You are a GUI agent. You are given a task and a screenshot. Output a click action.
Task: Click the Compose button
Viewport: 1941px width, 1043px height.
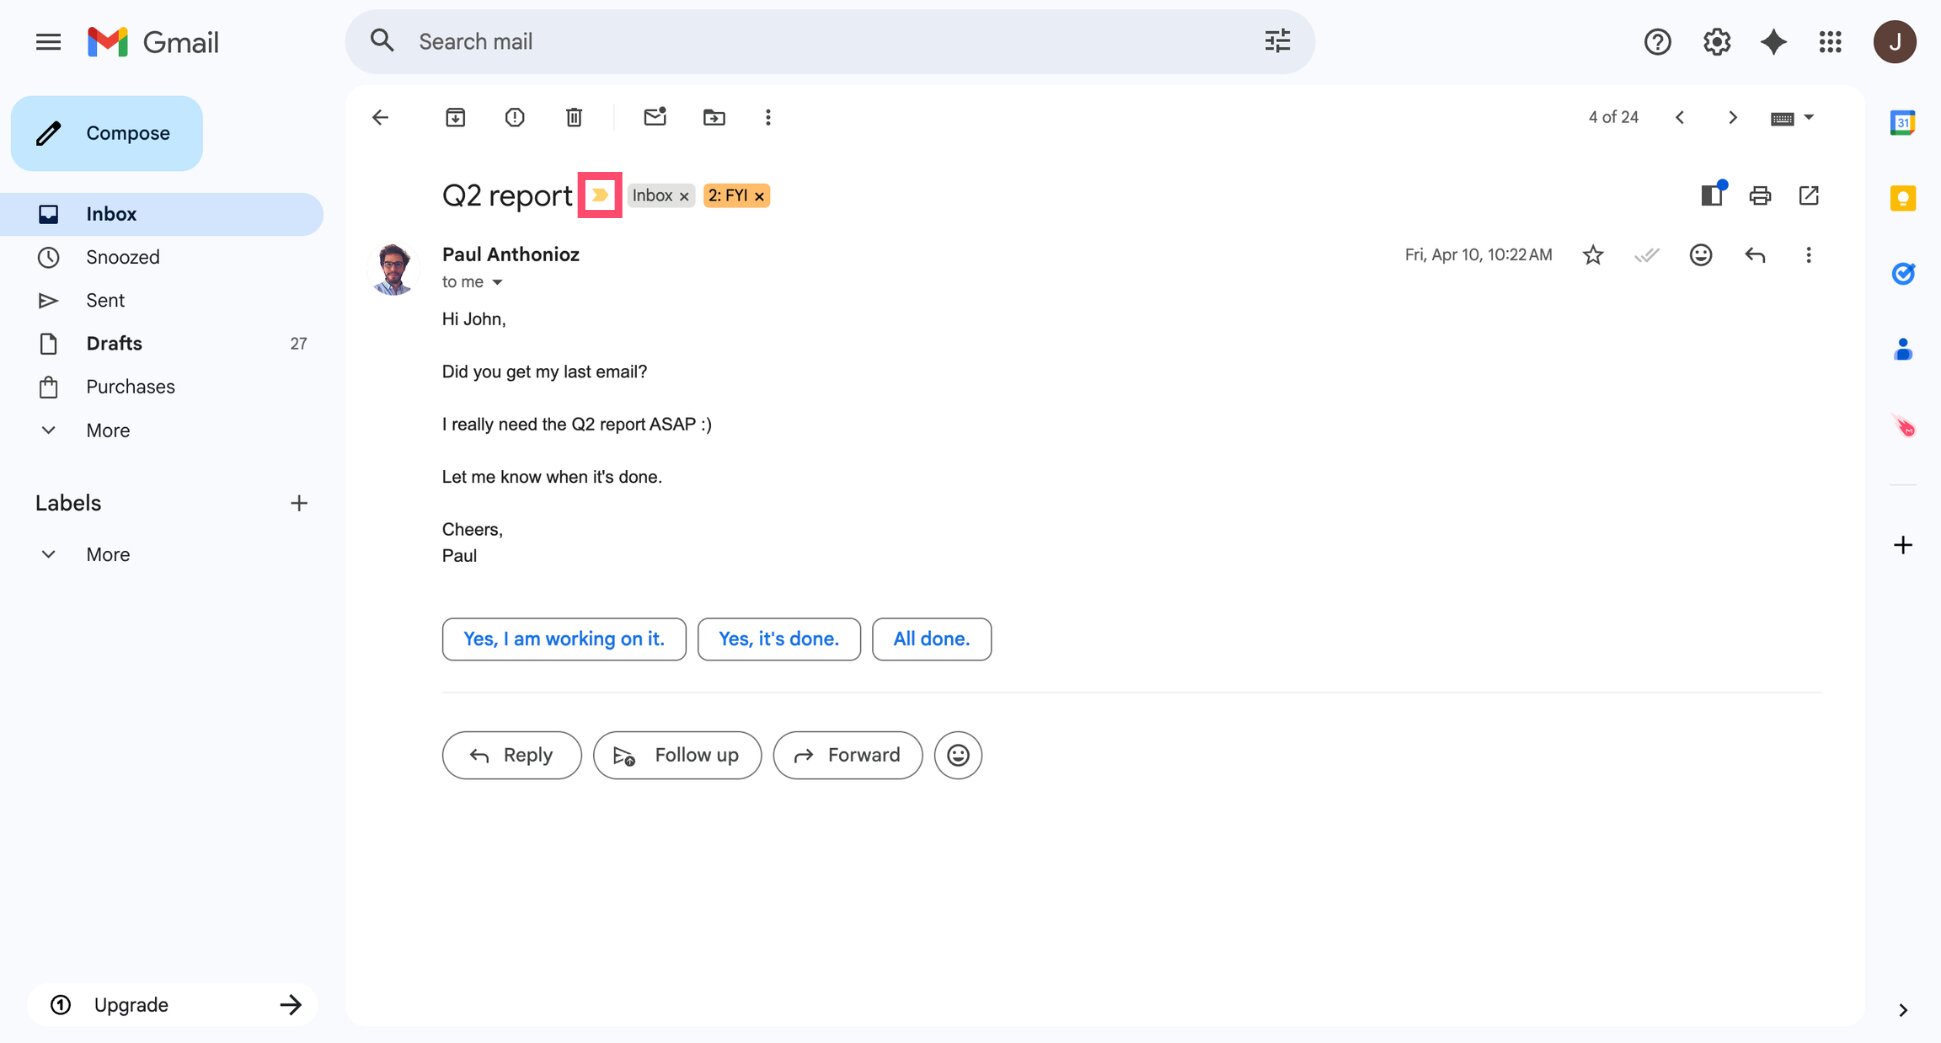click(x=107, y=133)
